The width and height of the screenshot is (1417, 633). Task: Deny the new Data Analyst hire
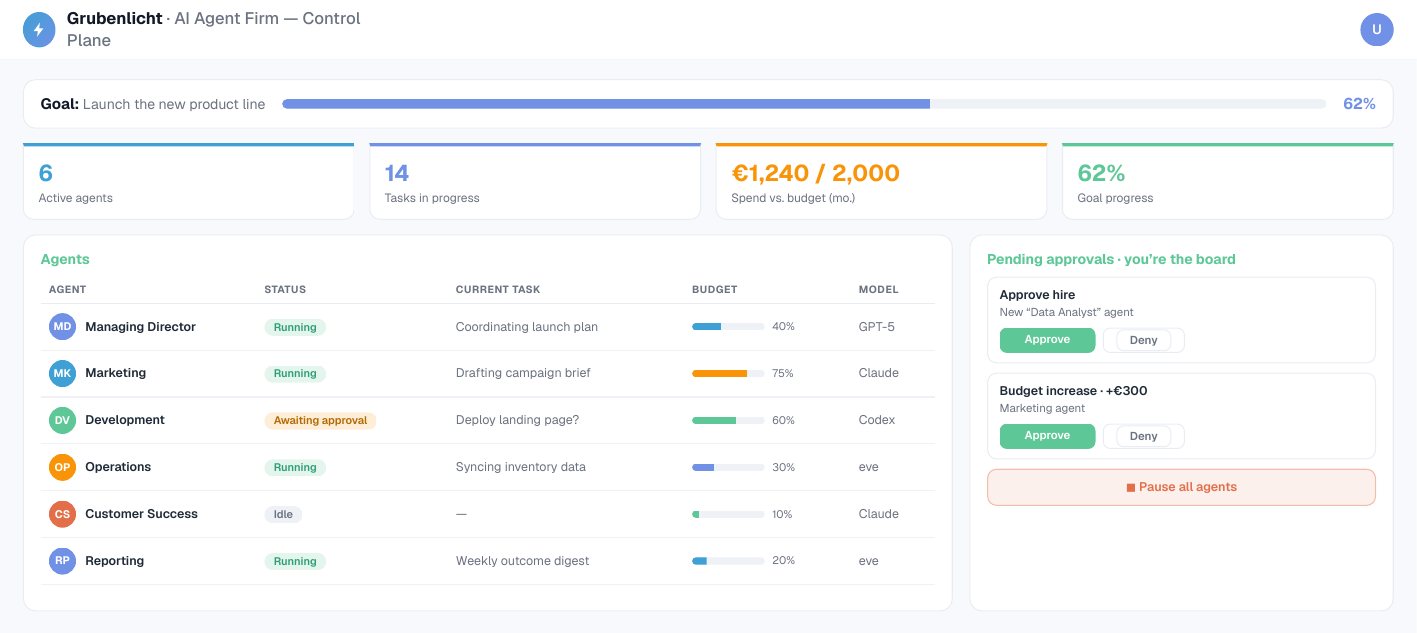click(1143, 340)
